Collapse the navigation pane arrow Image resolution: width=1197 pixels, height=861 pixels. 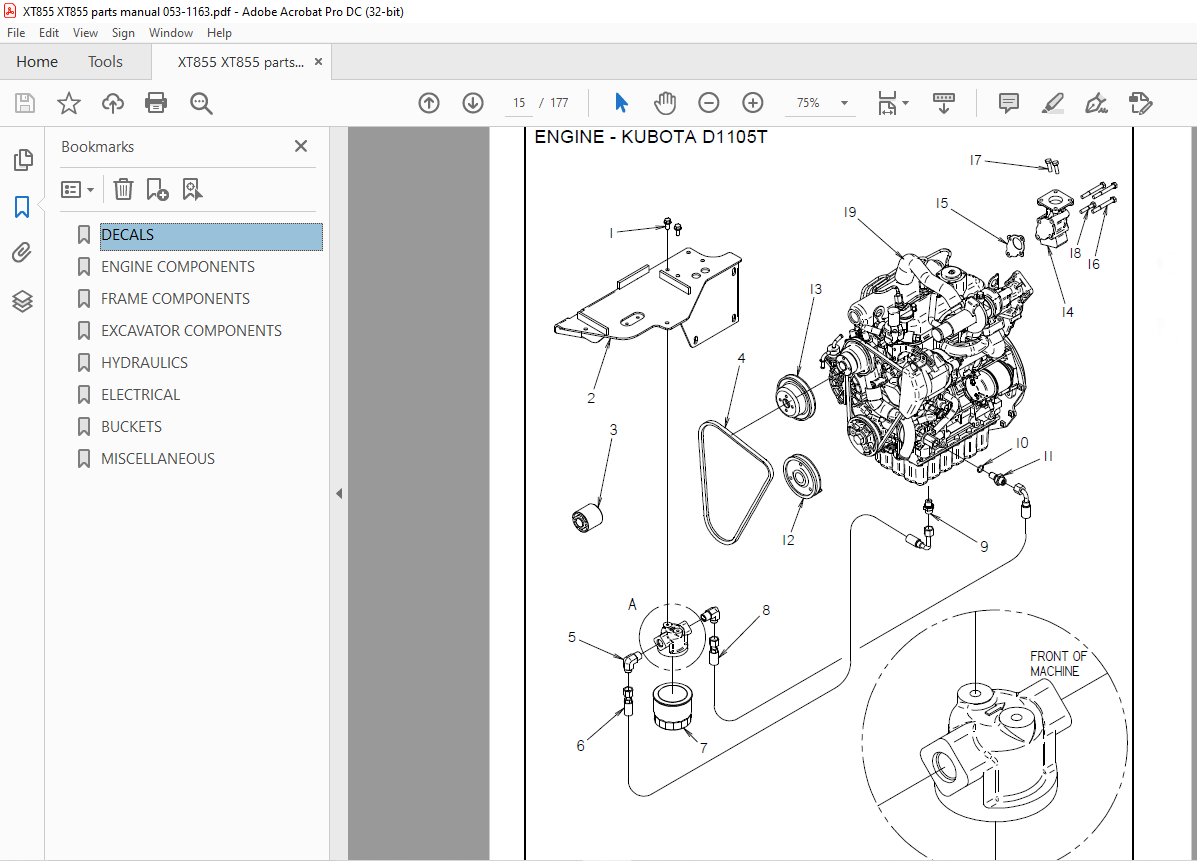click(338, 494)
